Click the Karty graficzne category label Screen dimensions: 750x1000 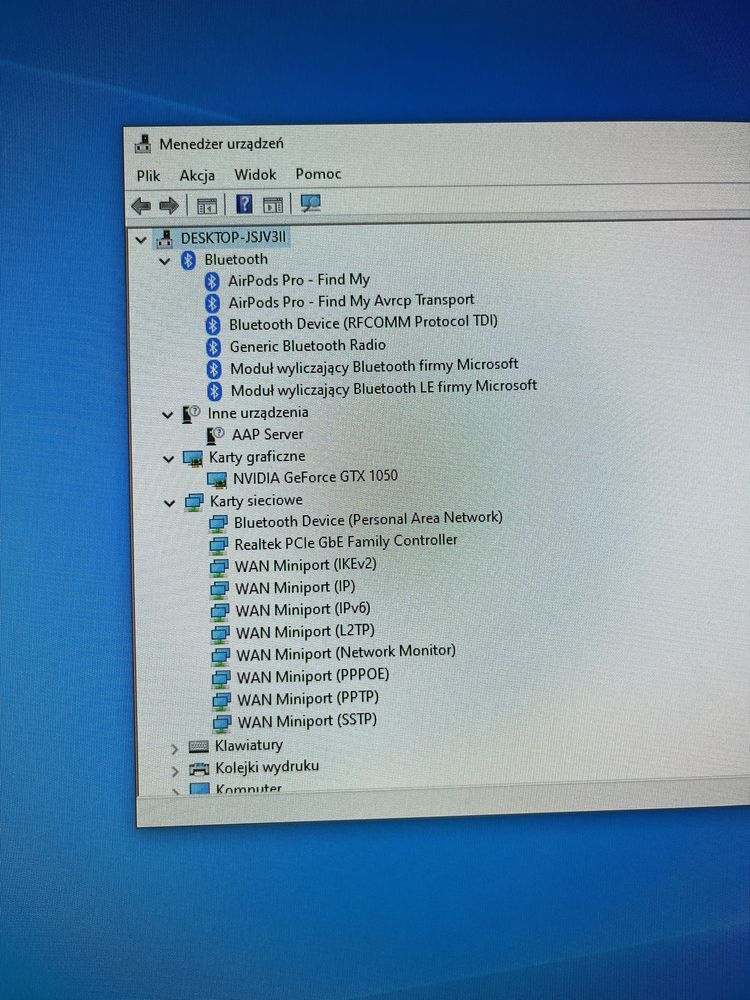click(257, 457)
